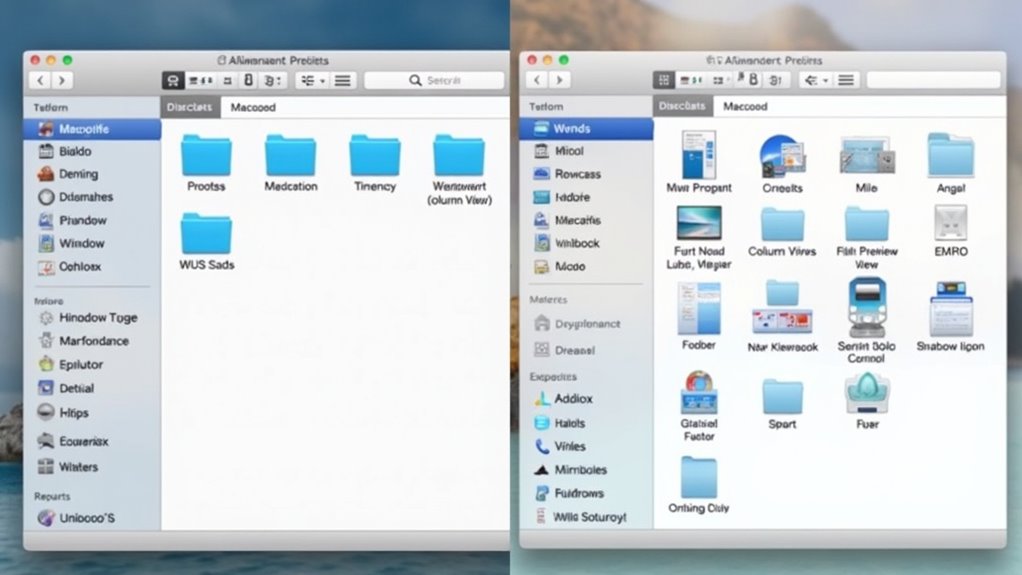The height and width of the screenshot is (575, 1022).
Task: Switch to Macoood tab in right window
Action: point(745,106)
